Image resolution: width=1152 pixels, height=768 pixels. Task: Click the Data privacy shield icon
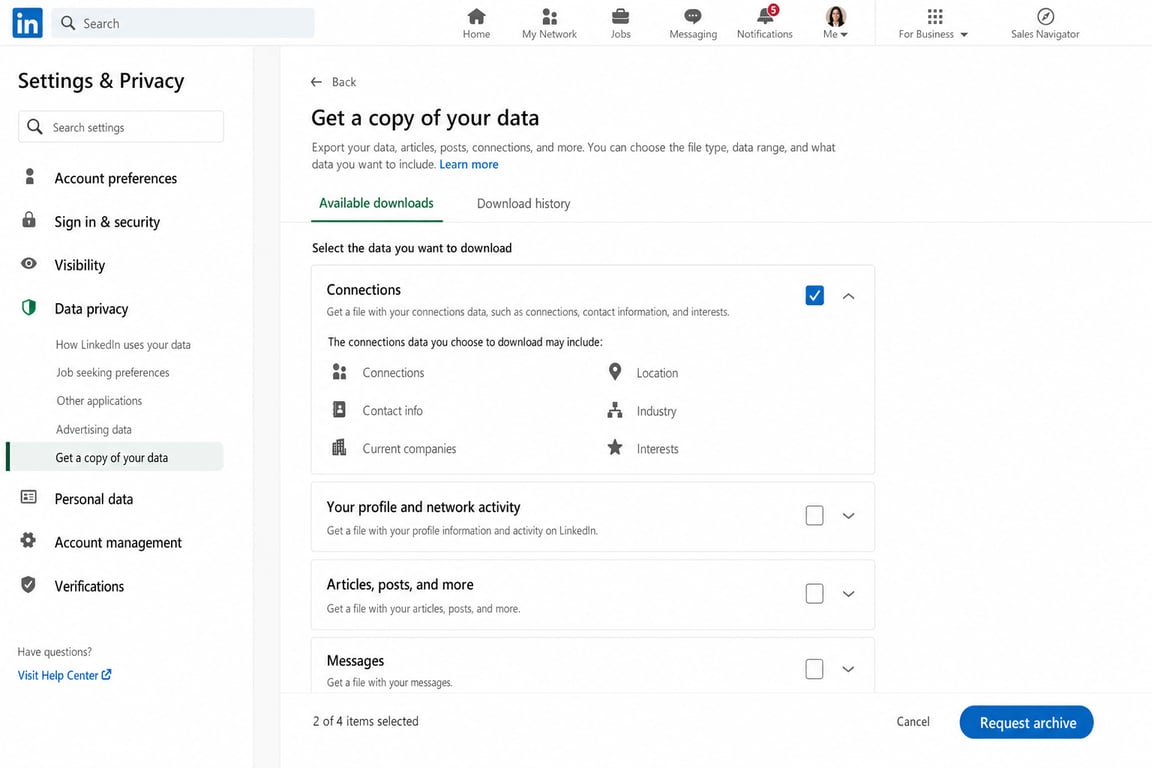29,307
